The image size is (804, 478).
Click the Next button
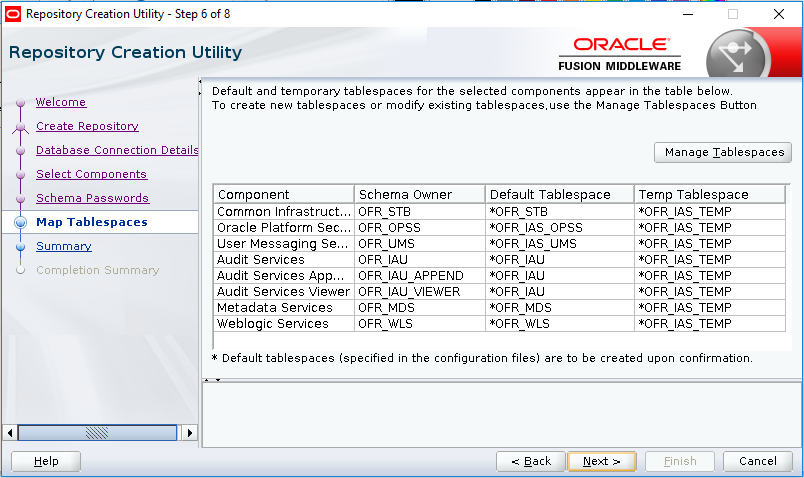click(602, 461)
